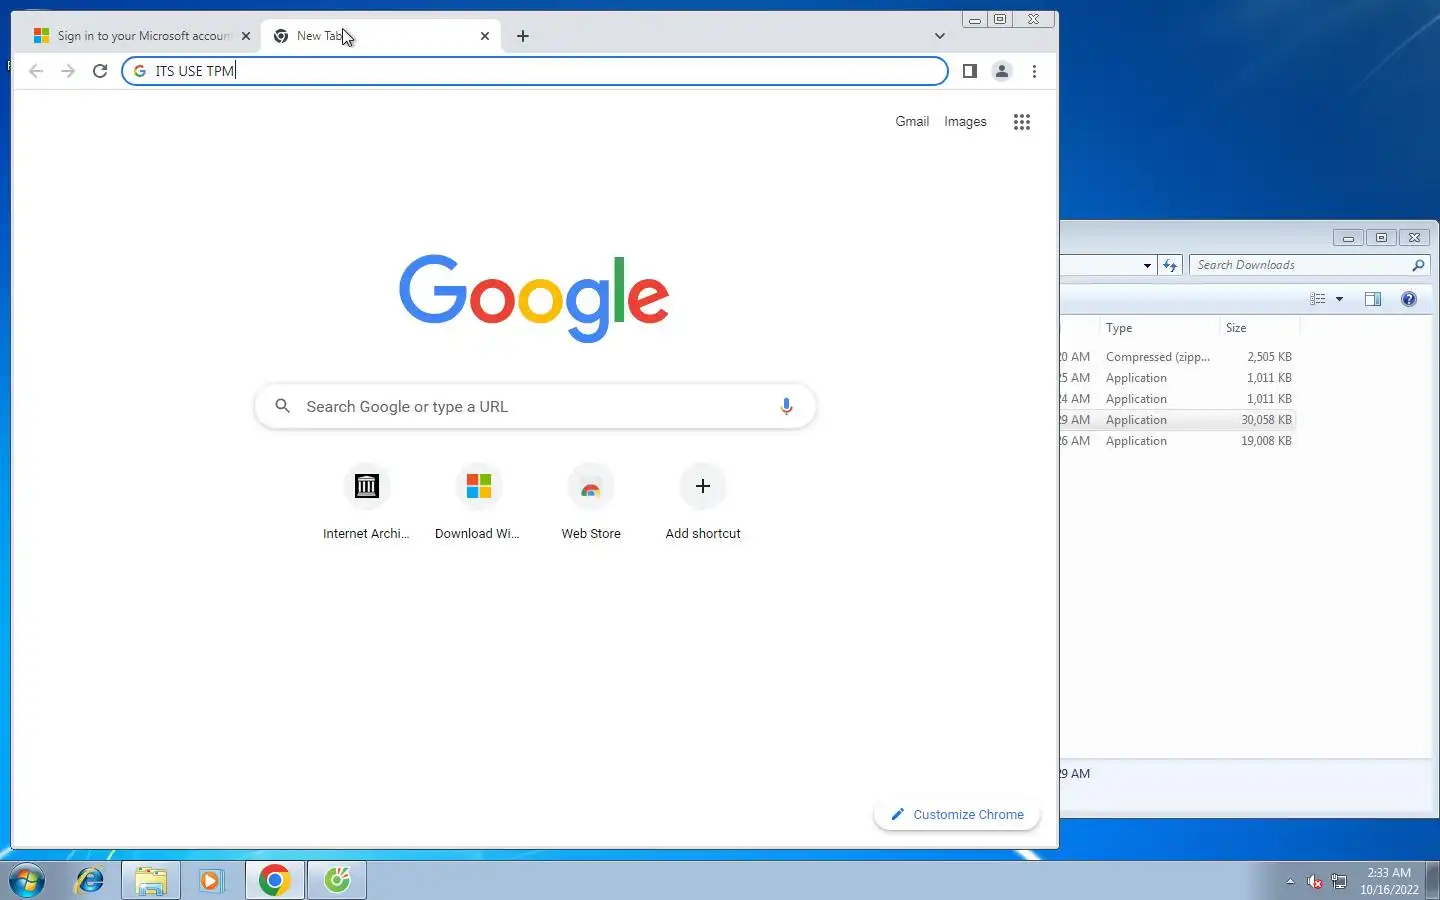Click the Google logo
Image resolution: width=1440 pixels, height=900 pixels.
click(x=534, y=297)
